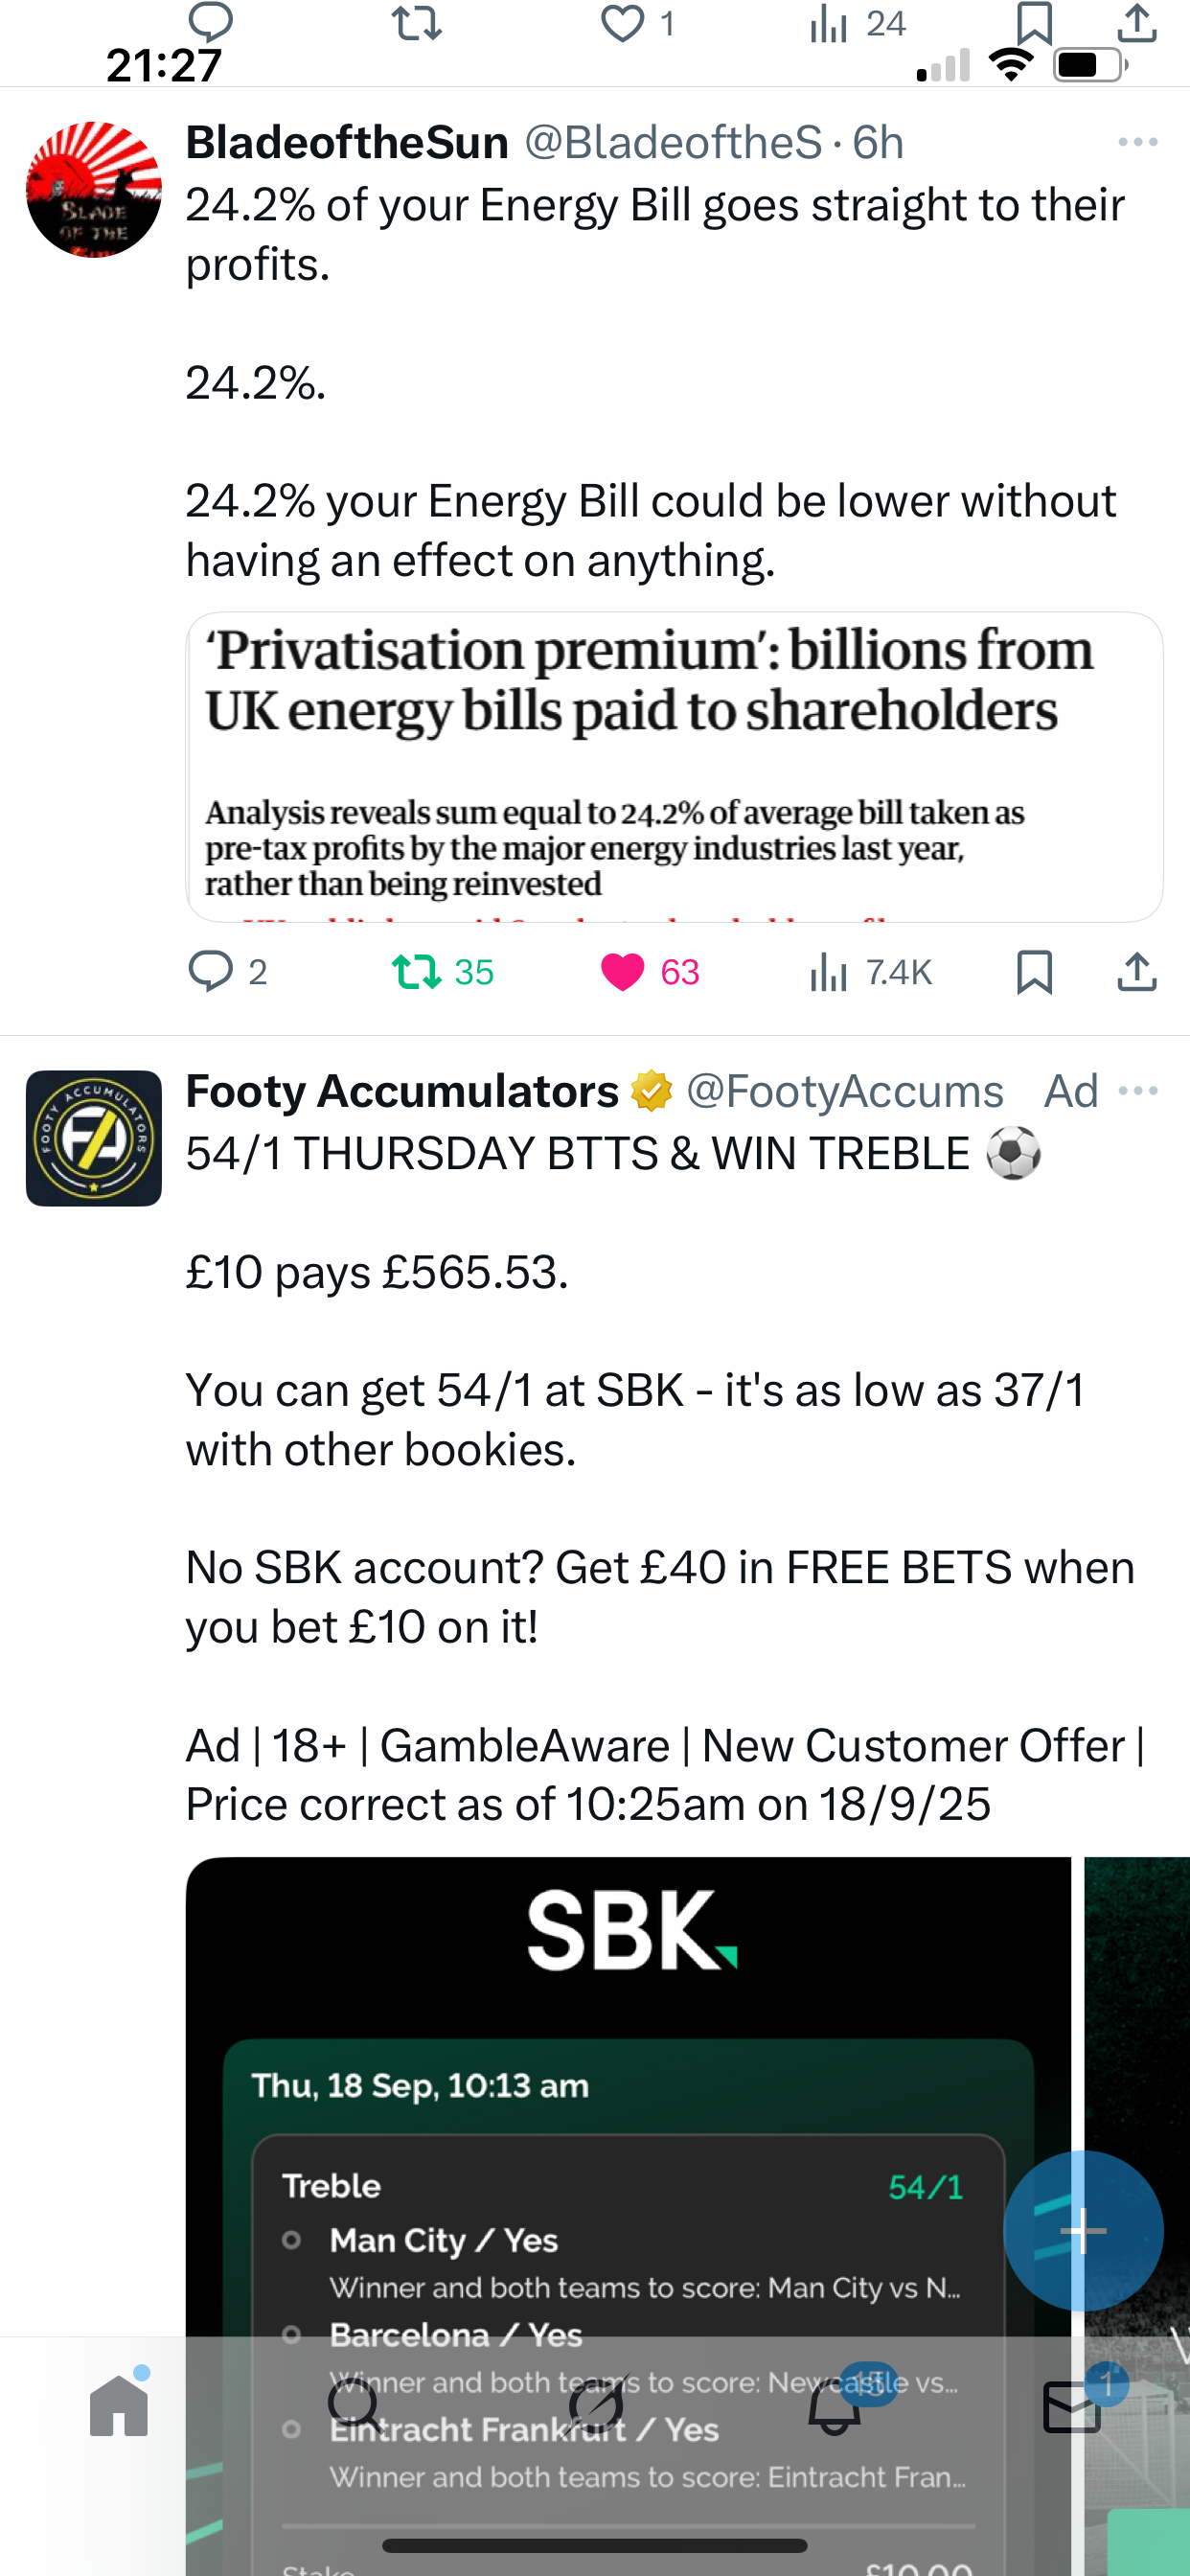The height and width of the screenshot is (2576, 1190).
Task: Unlike BladeoftheSun's tweet with 63 likes
Action: (623, 971)
